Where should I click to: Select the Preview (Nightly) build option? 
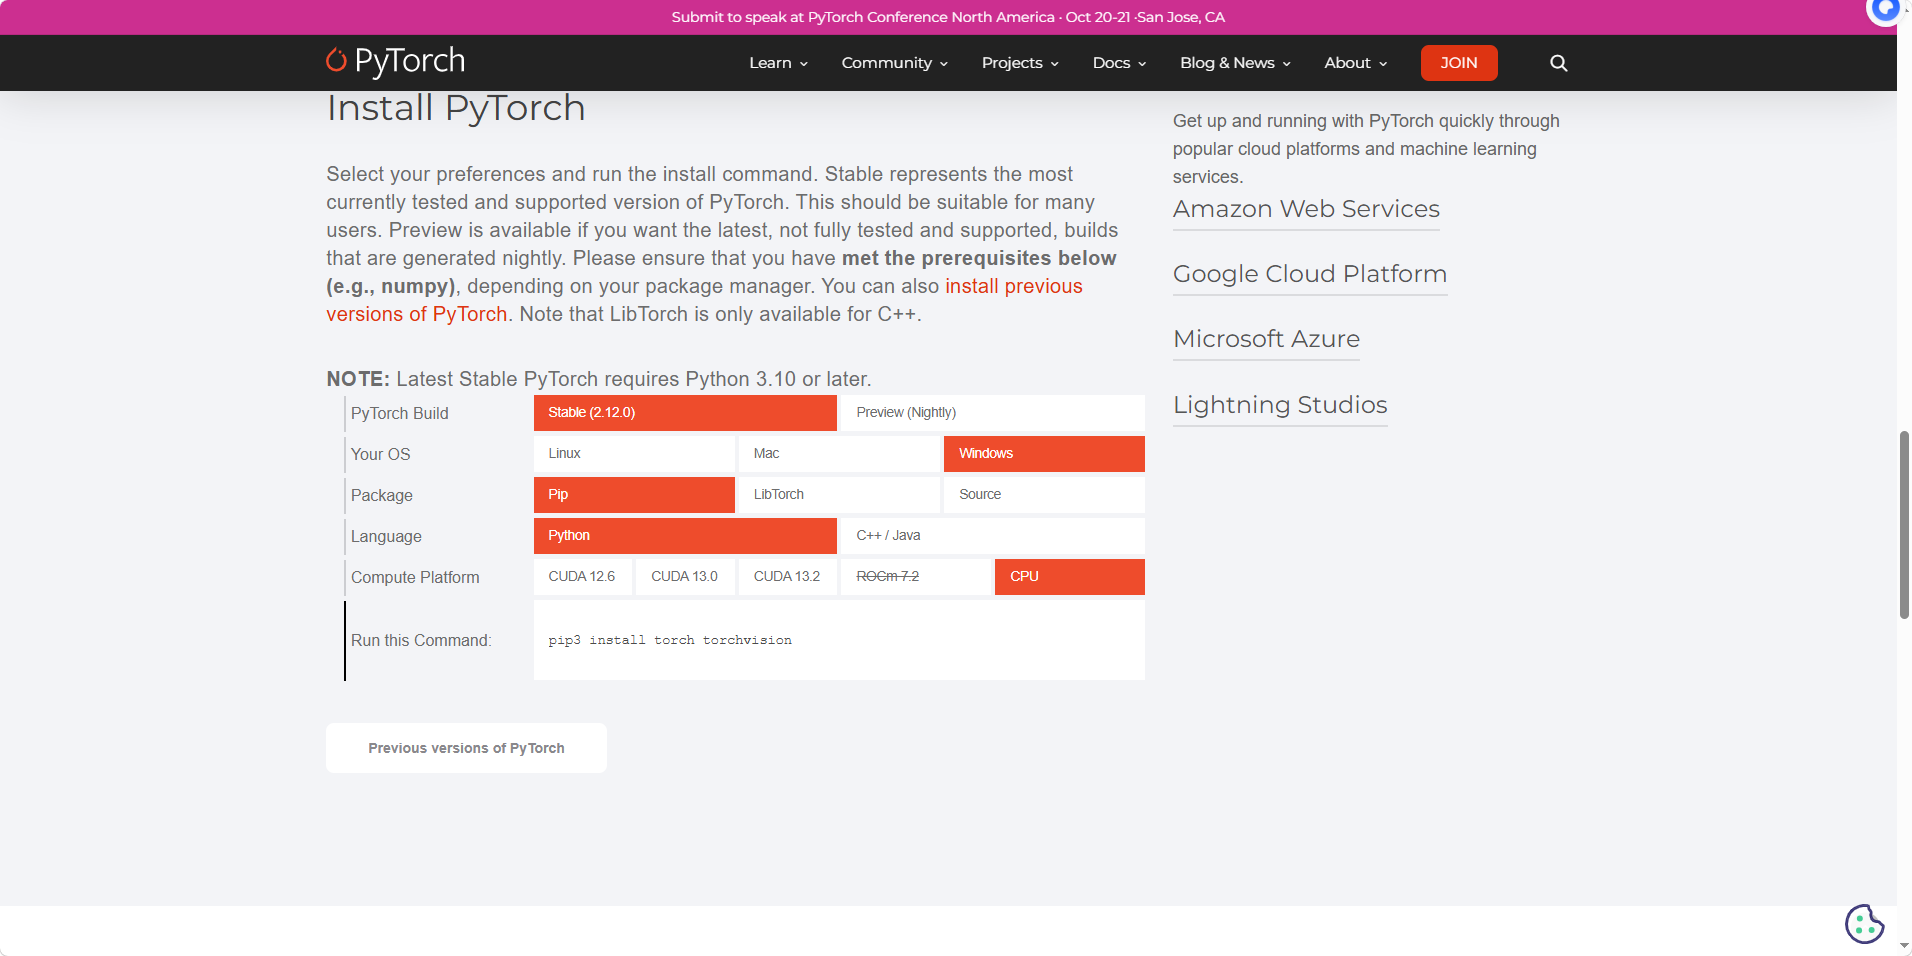coord(992,413)
